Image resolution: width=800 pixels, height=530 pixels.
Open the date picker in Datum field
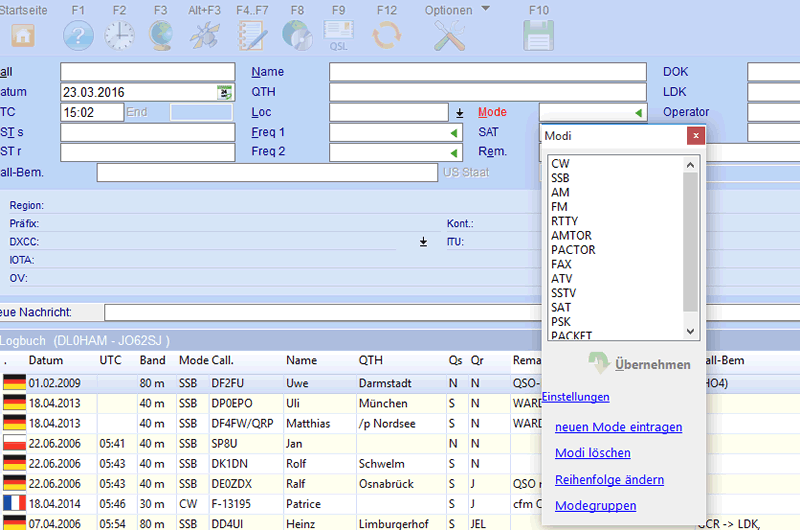tap(225, 92)
